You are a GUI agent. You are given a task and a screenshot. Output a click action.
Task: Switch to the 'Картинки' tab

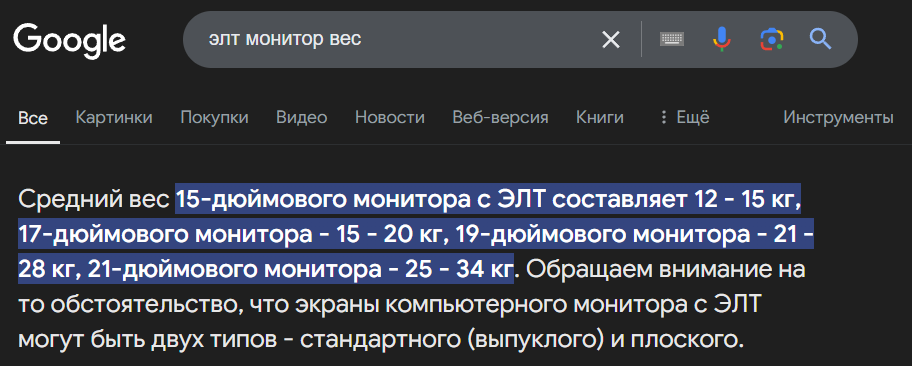[114, 118]
